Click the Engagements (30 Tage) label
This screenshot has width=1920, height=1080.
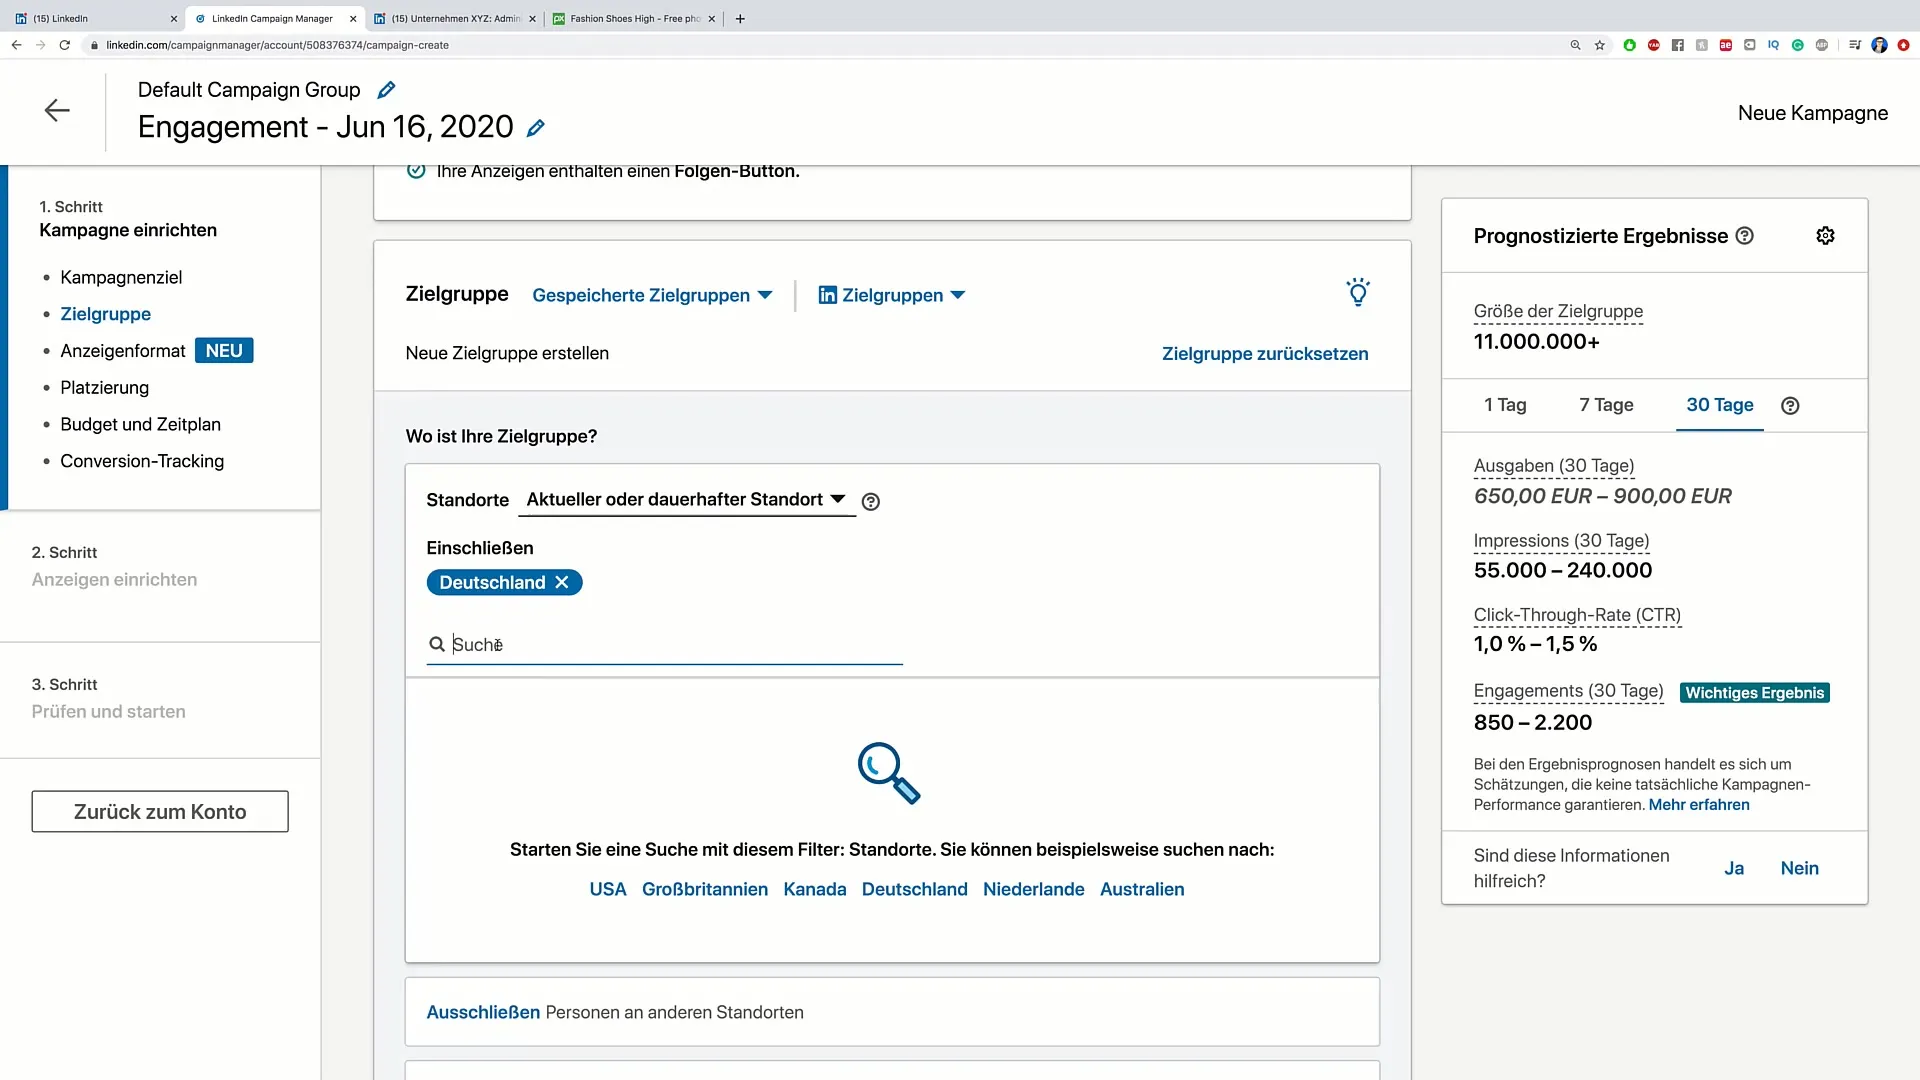pos(1568,691)
